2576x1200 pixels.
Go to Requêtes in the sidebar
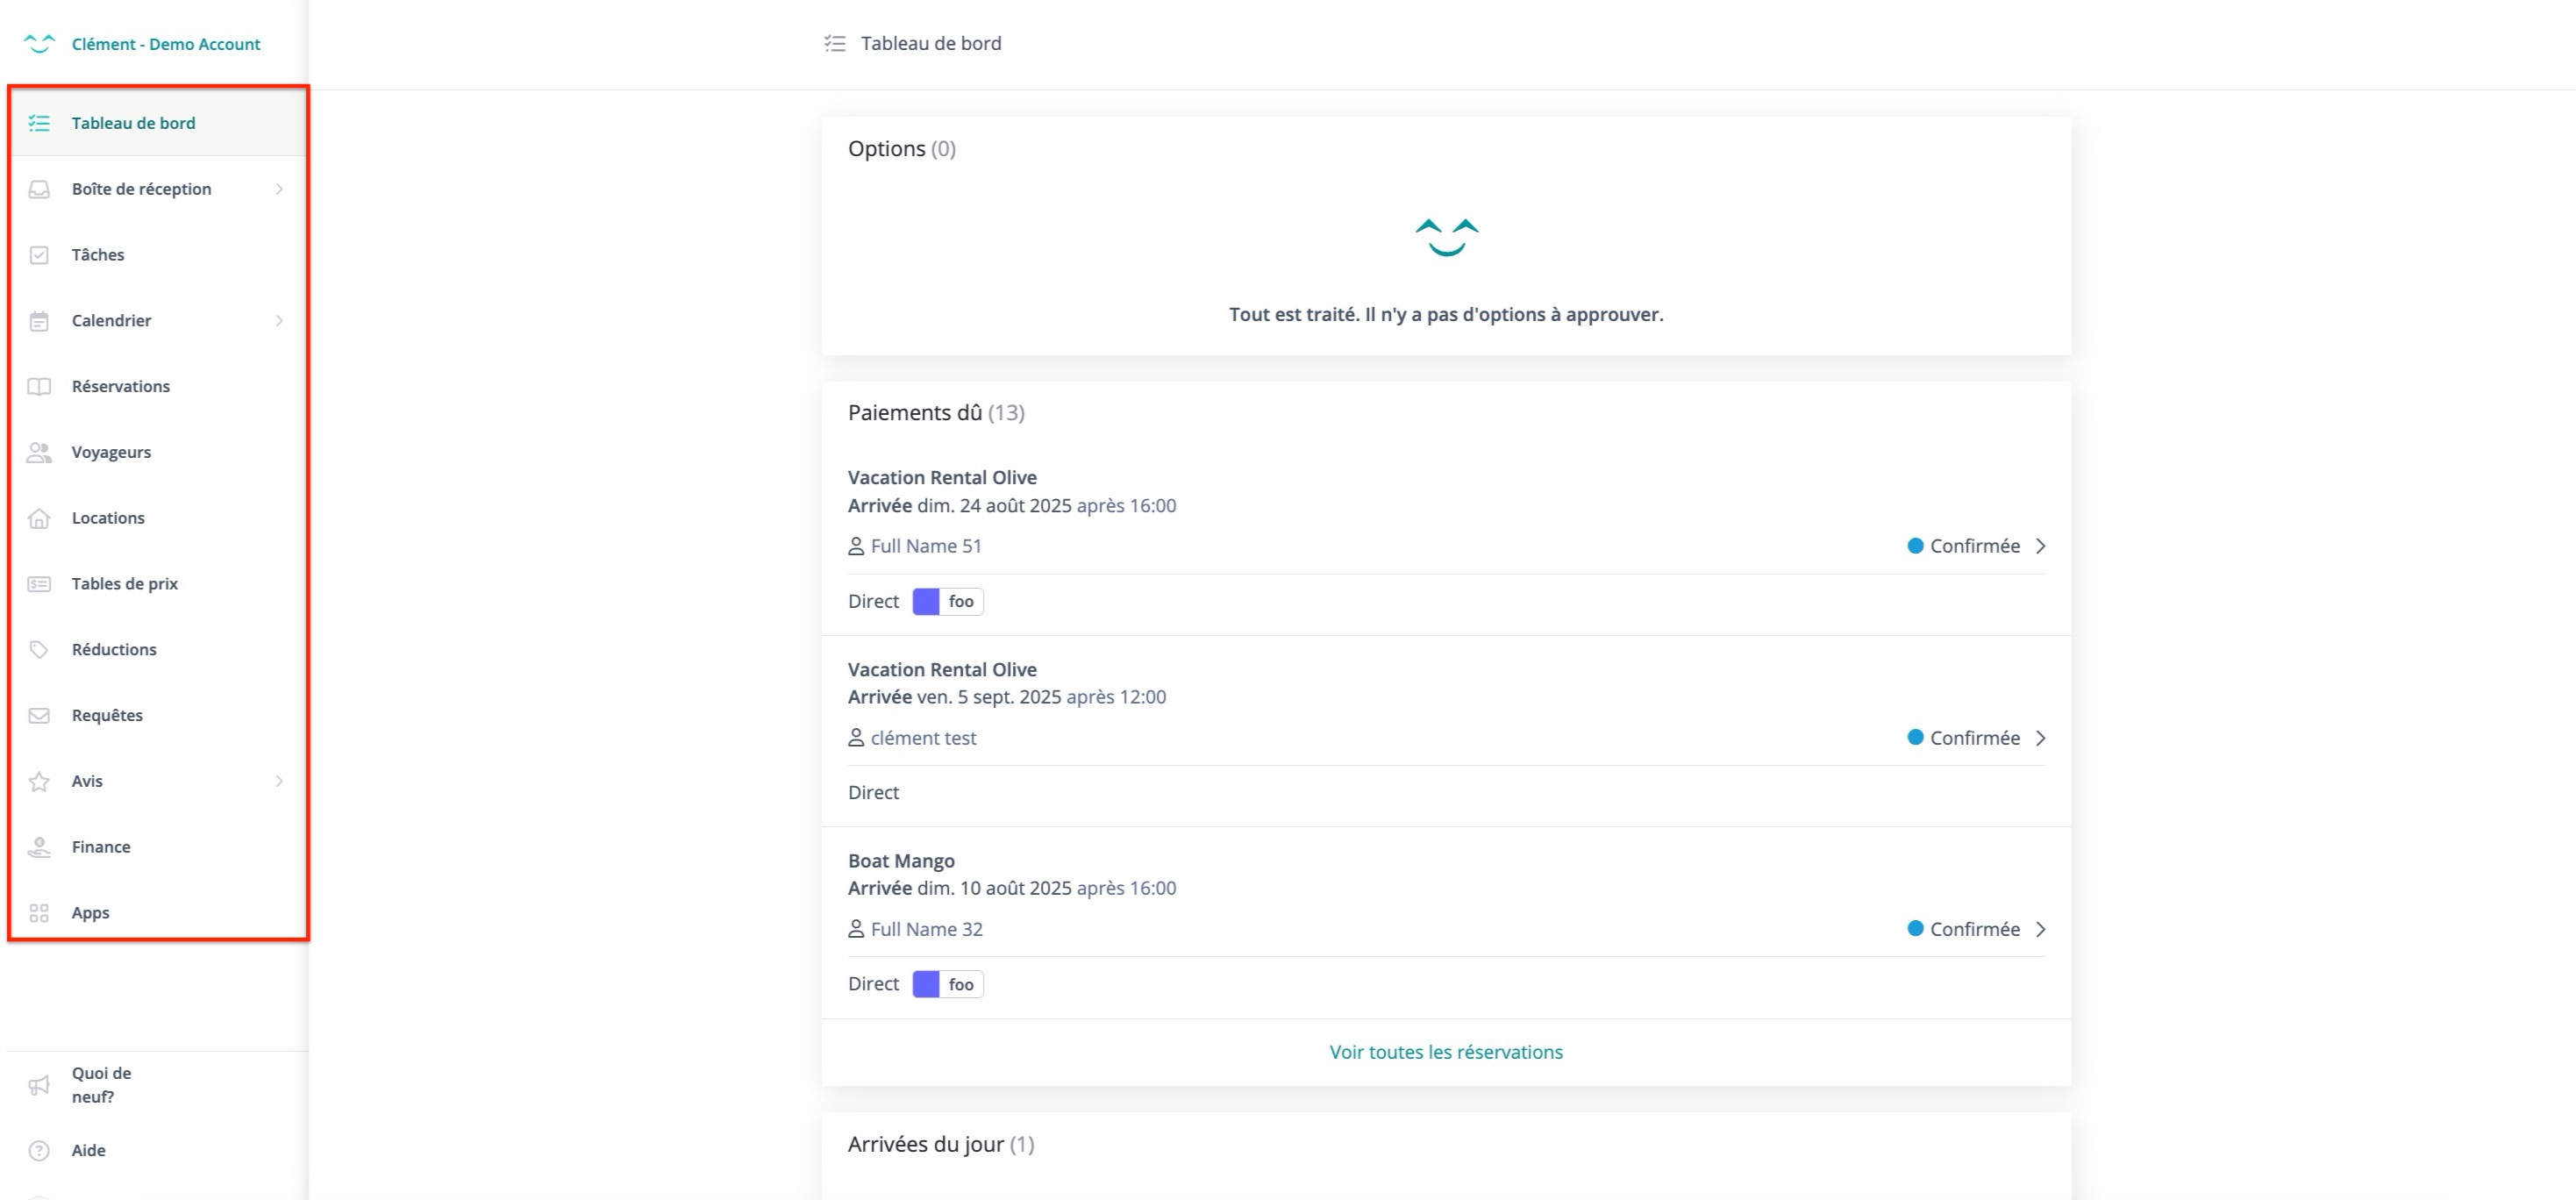(x=107, y=715)
